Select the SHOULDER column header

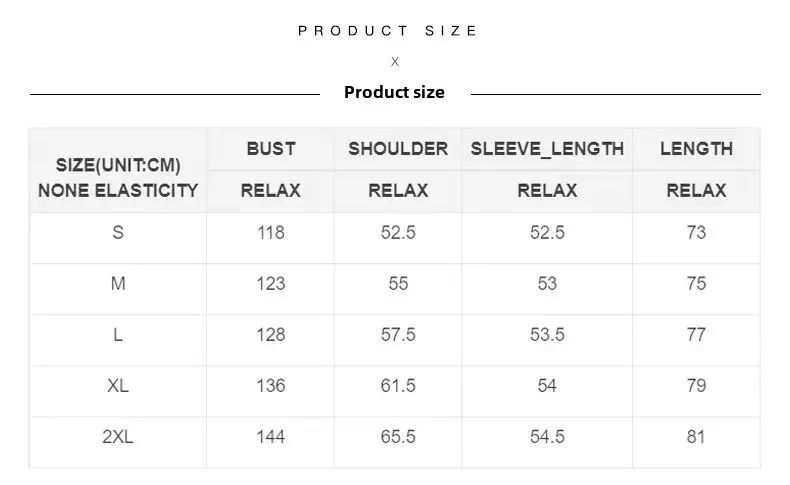(398, 149)
